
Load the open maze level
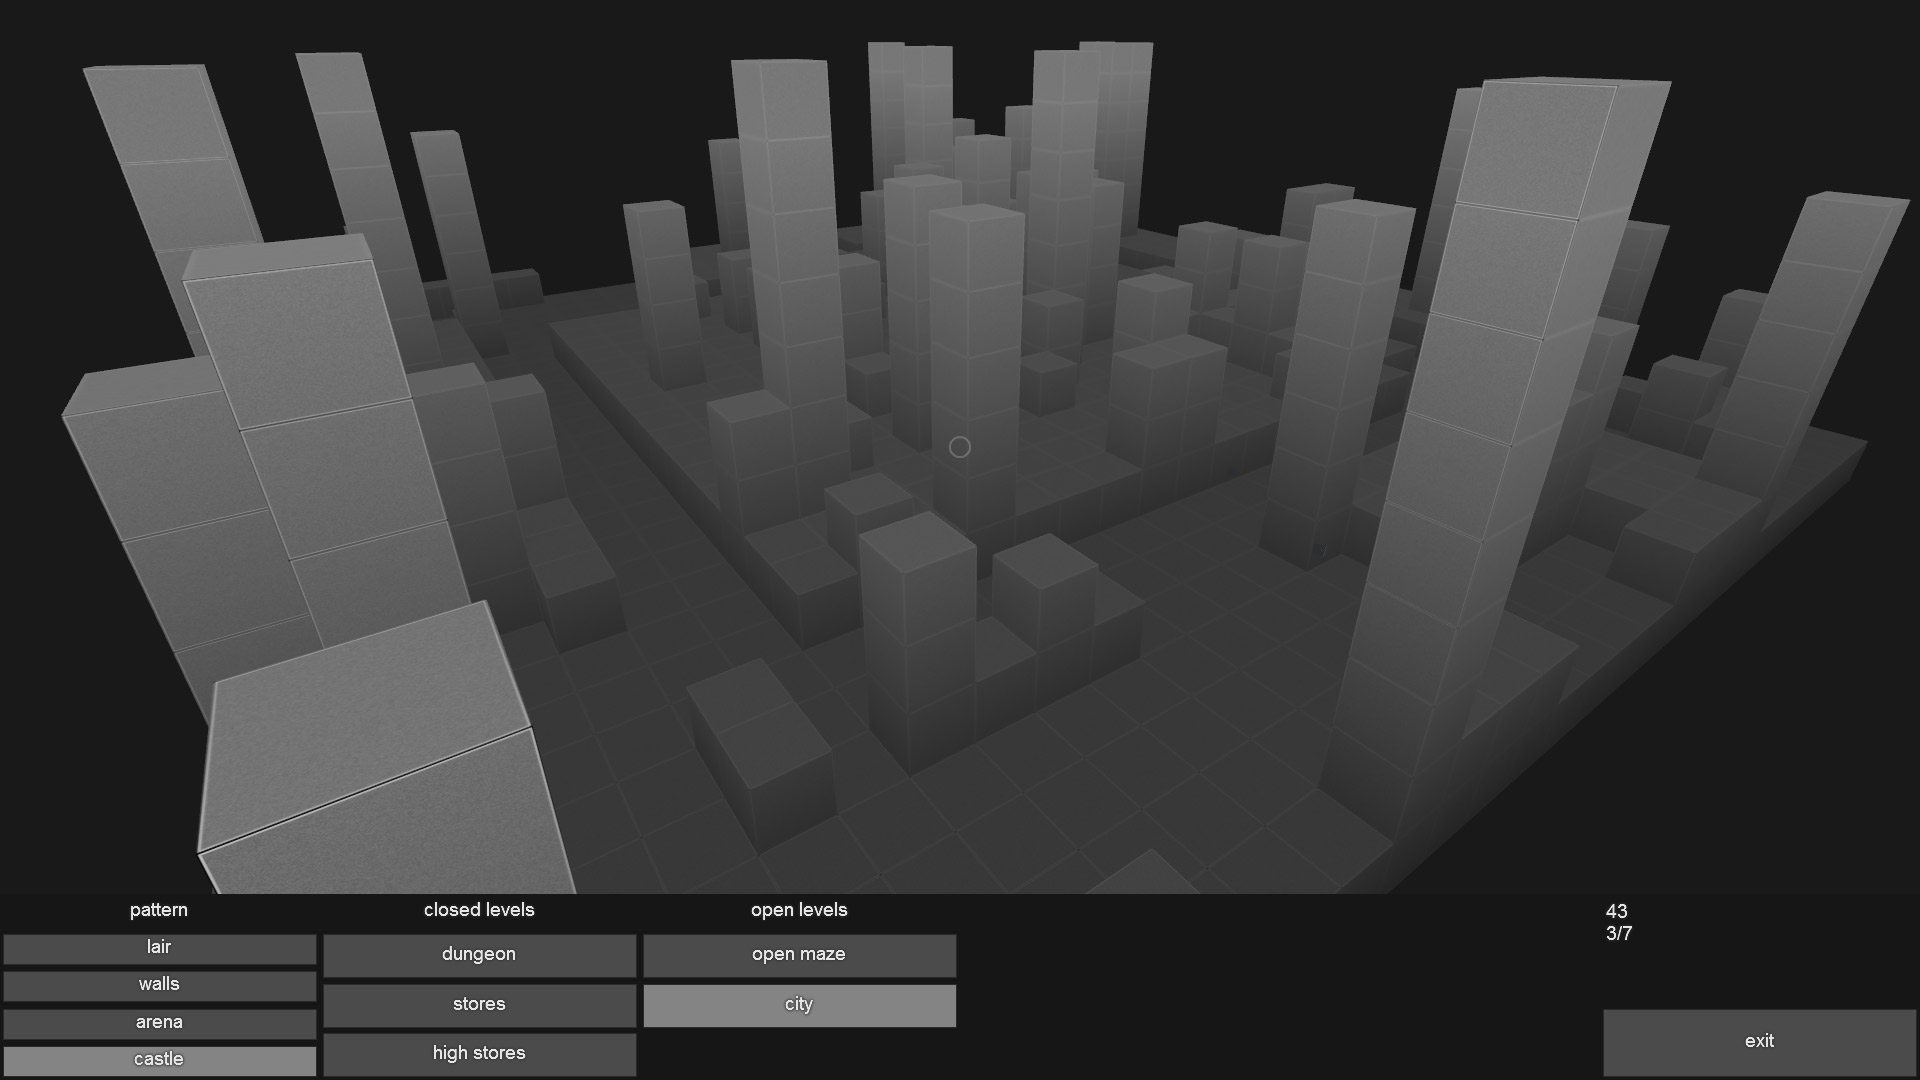point(799,955)
